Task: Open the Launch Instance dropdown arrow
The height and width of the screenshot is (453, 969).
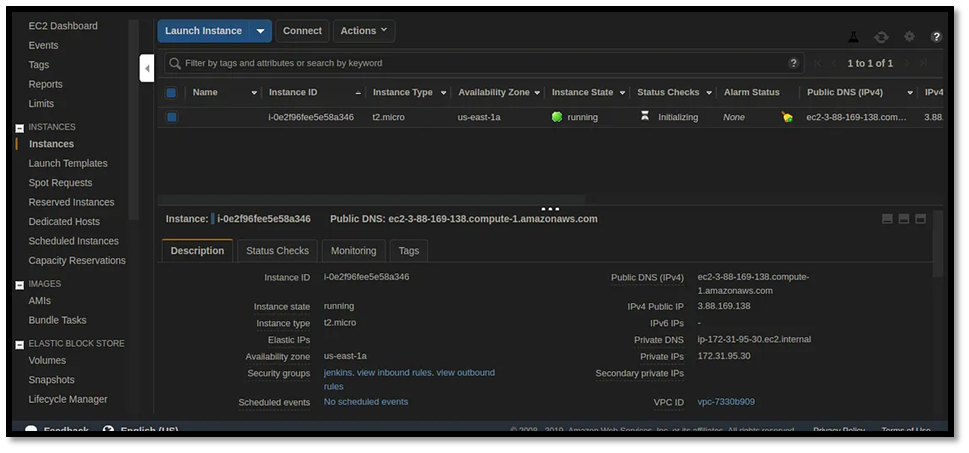Action: coord(260,31)
